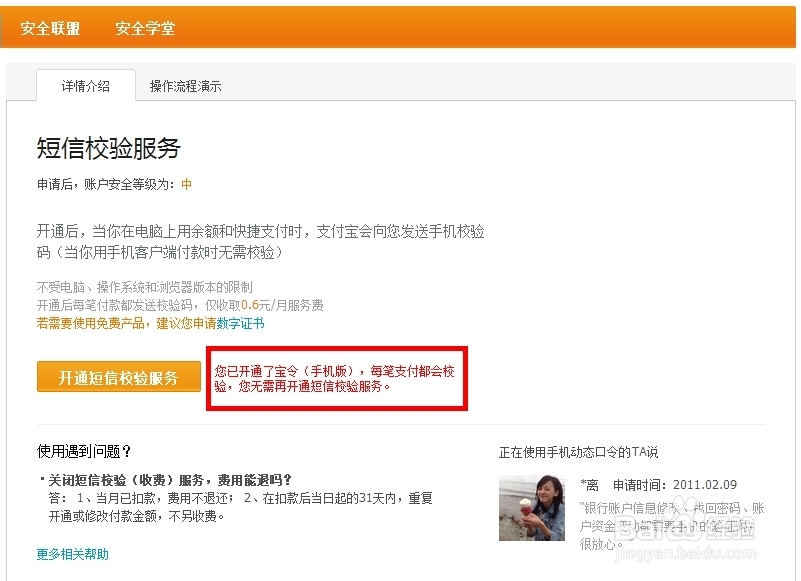Click the line 不受电脑、操作系统和浏览器版本的限制

pos(145,287)
